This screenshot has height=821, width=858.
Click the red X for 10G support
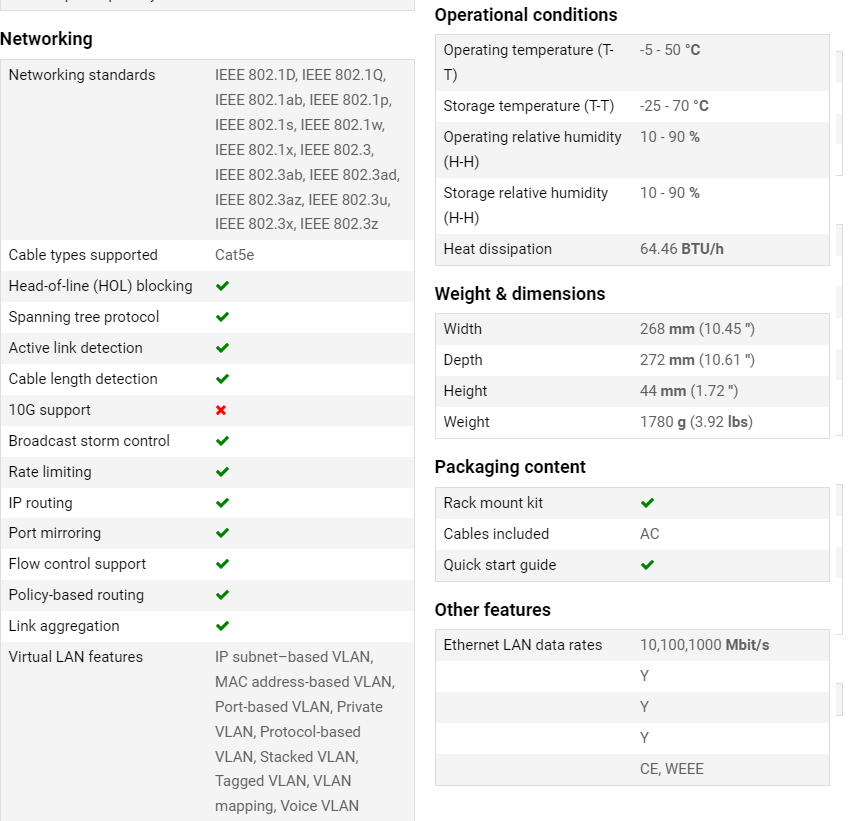(221, 410)
